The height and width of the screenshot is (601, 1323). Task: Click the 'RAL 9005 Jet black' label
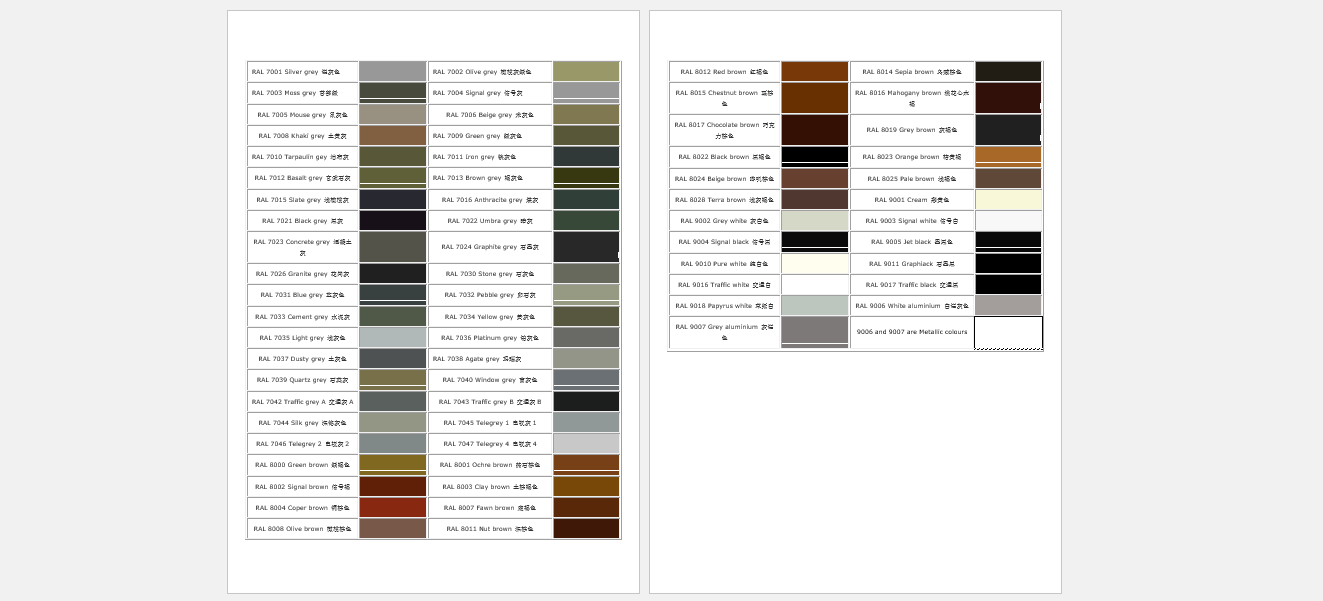[x=911, y=242]
